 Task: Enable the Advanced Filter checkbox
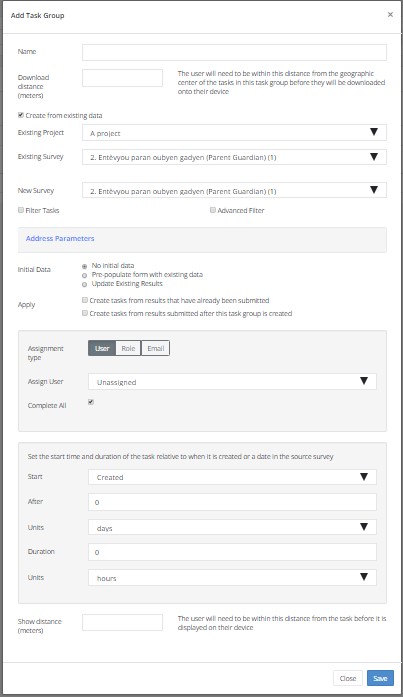[x=213, y=210]
